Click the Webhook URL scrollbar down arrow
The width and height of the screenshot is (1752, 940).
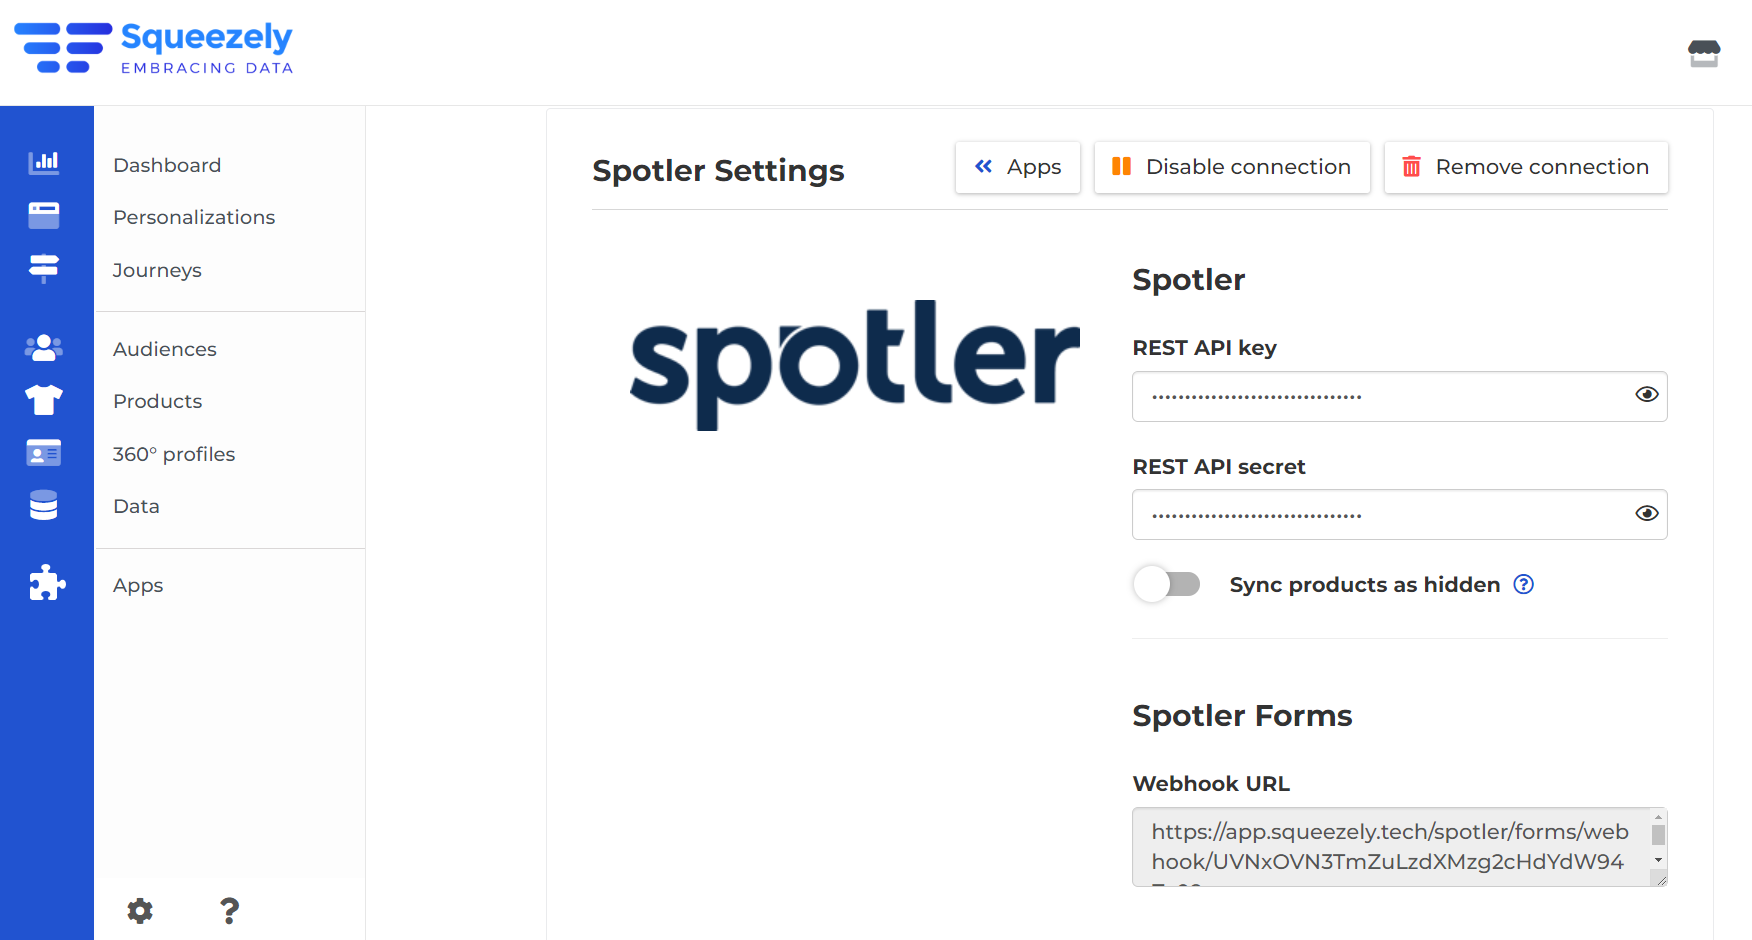click(x=1658, y=860)
